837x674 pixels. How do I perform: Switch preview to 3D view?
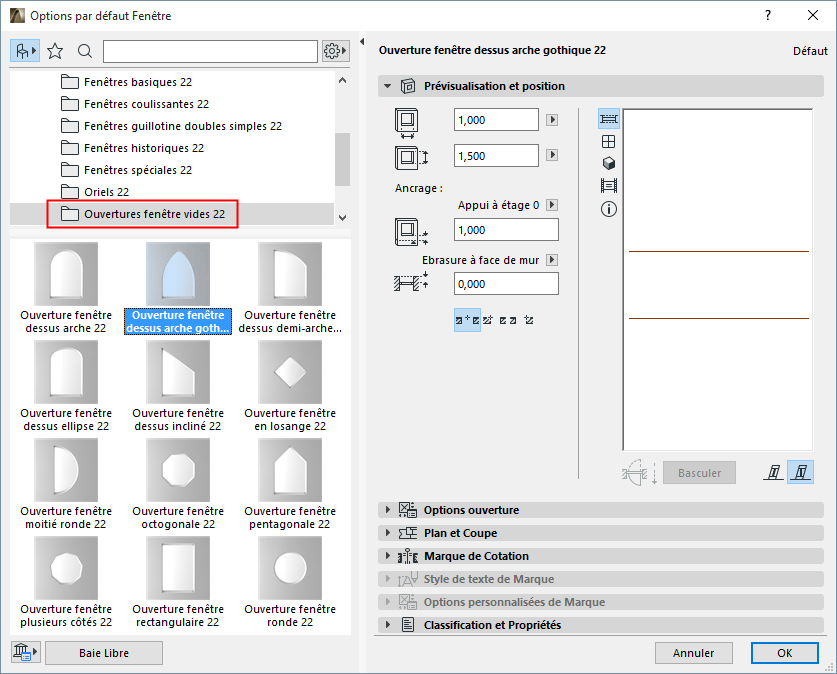tap(609, 163)
